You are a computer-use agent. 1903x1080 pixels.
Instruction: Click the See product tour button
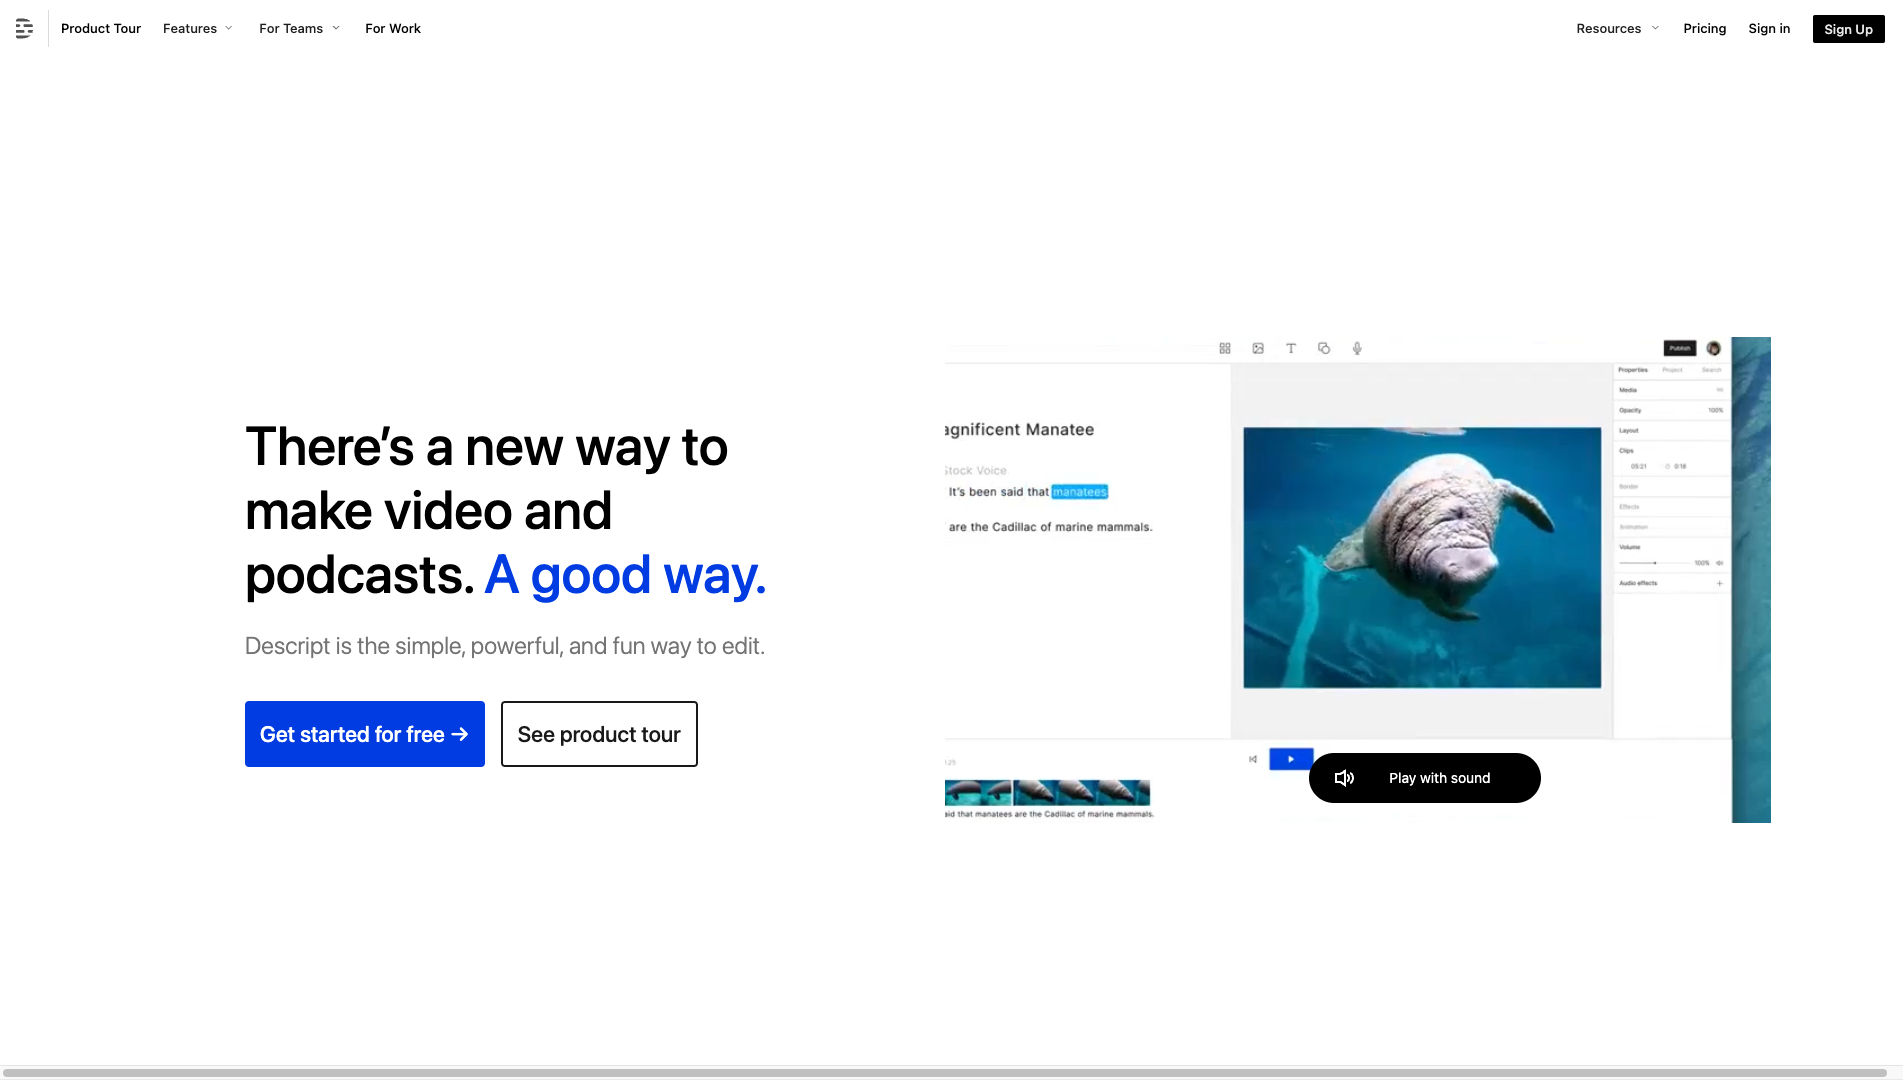pyautogui.click(x=599, y=734)
